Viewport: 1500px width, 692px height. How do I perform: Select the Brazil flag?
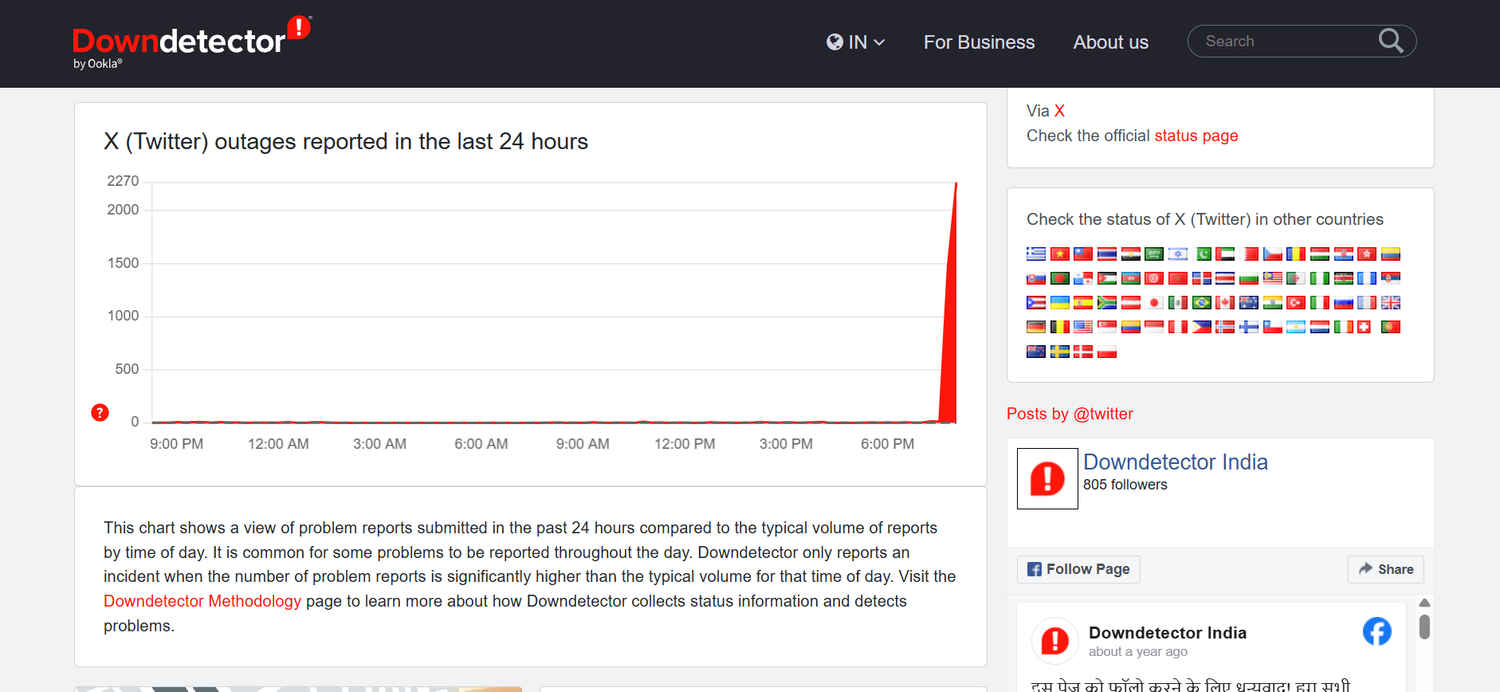(1202, 302)
